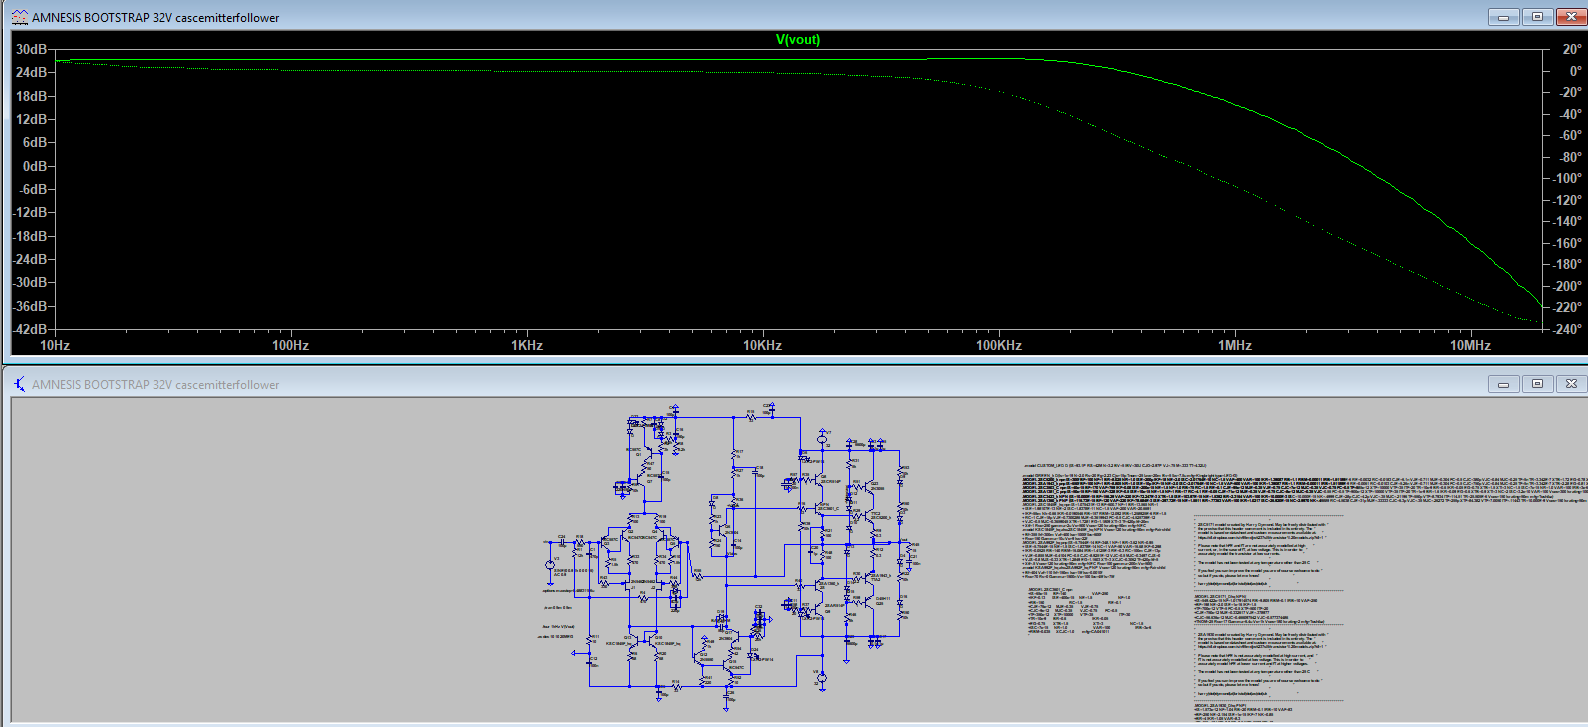The width and height of the screenshot is (1588, 727).
Task: Click the -18dB magnitude axis label
Action: coord(29,236)
